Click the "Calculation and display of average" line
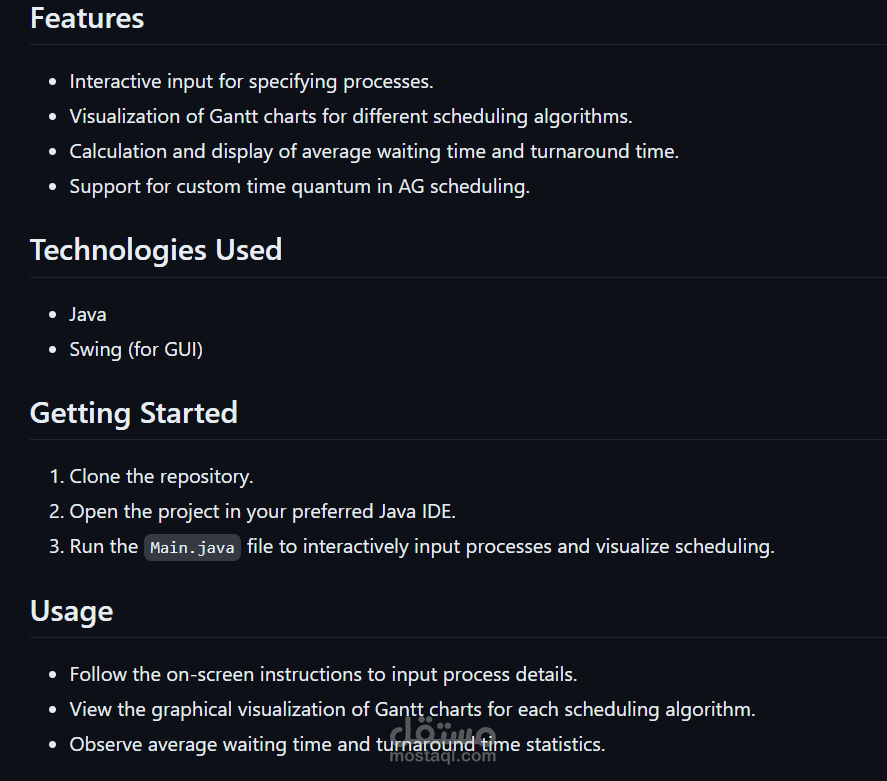This screenshot has height=781, width=887. pos(373,151)
